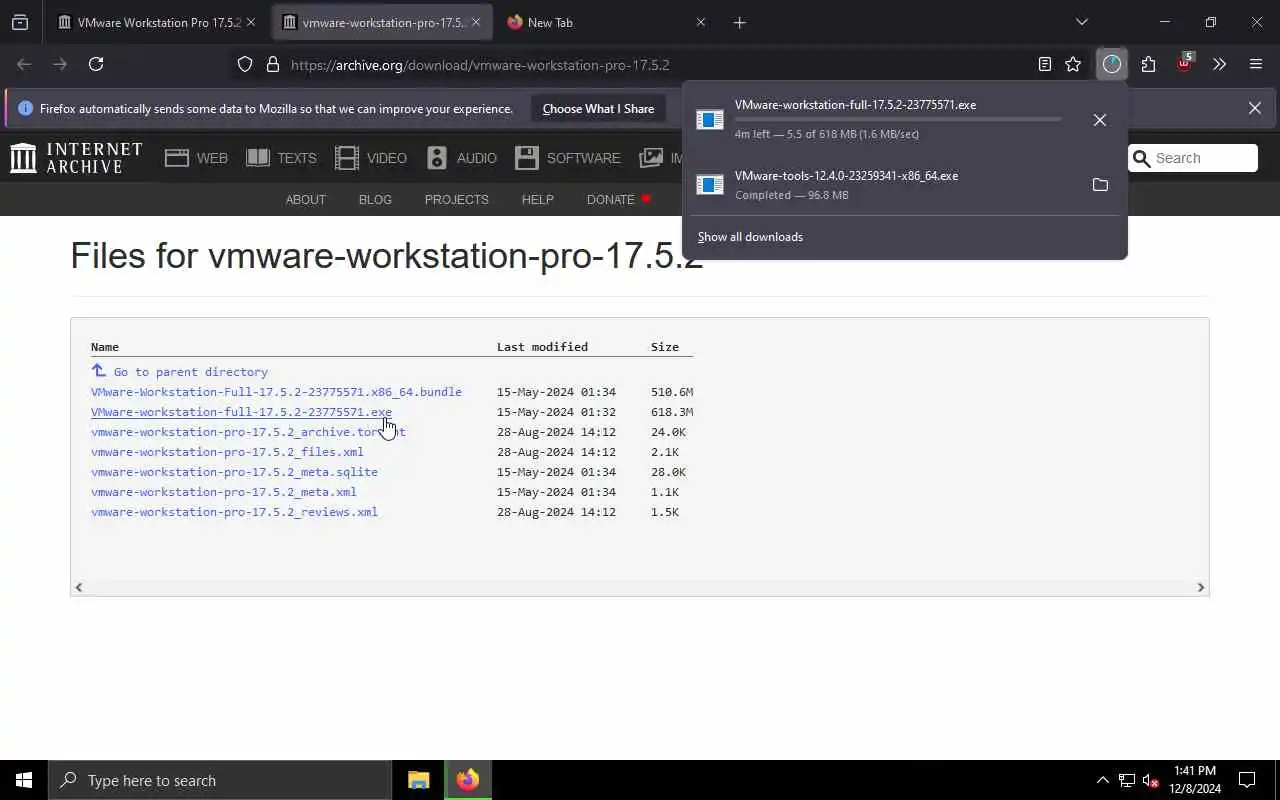Open the Extensions puzzle icon
The image size is (1280, 800).
[x=1148, y=64]
